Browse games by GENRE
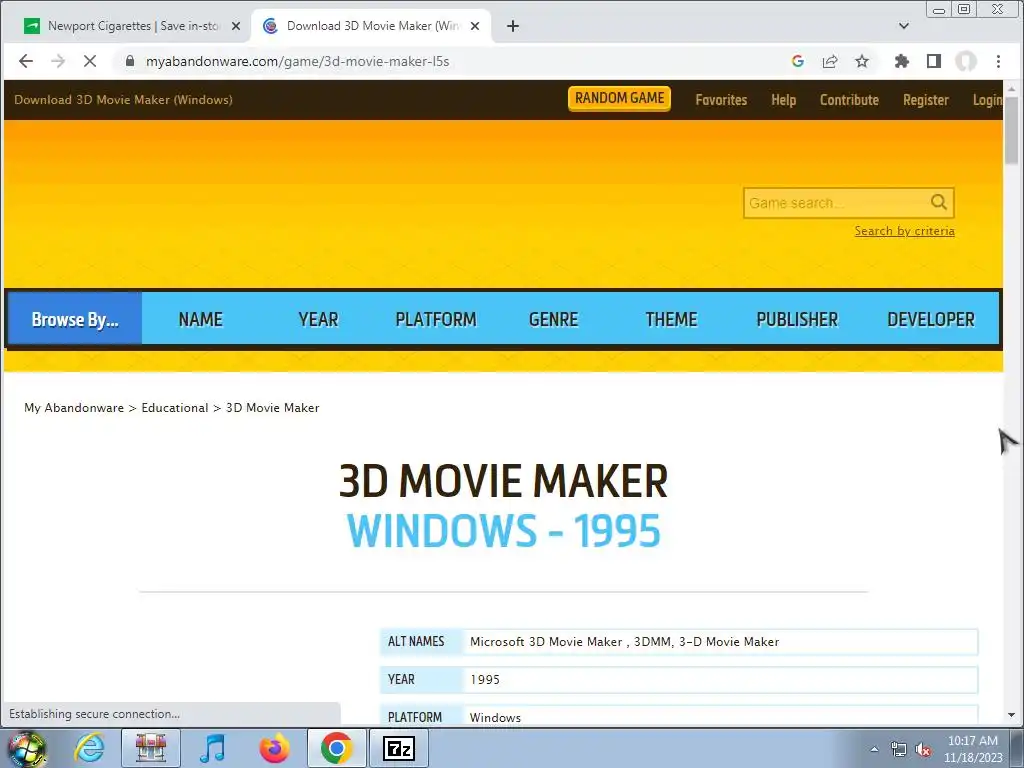Screen dimensions: 1024x768 [553, 319]
